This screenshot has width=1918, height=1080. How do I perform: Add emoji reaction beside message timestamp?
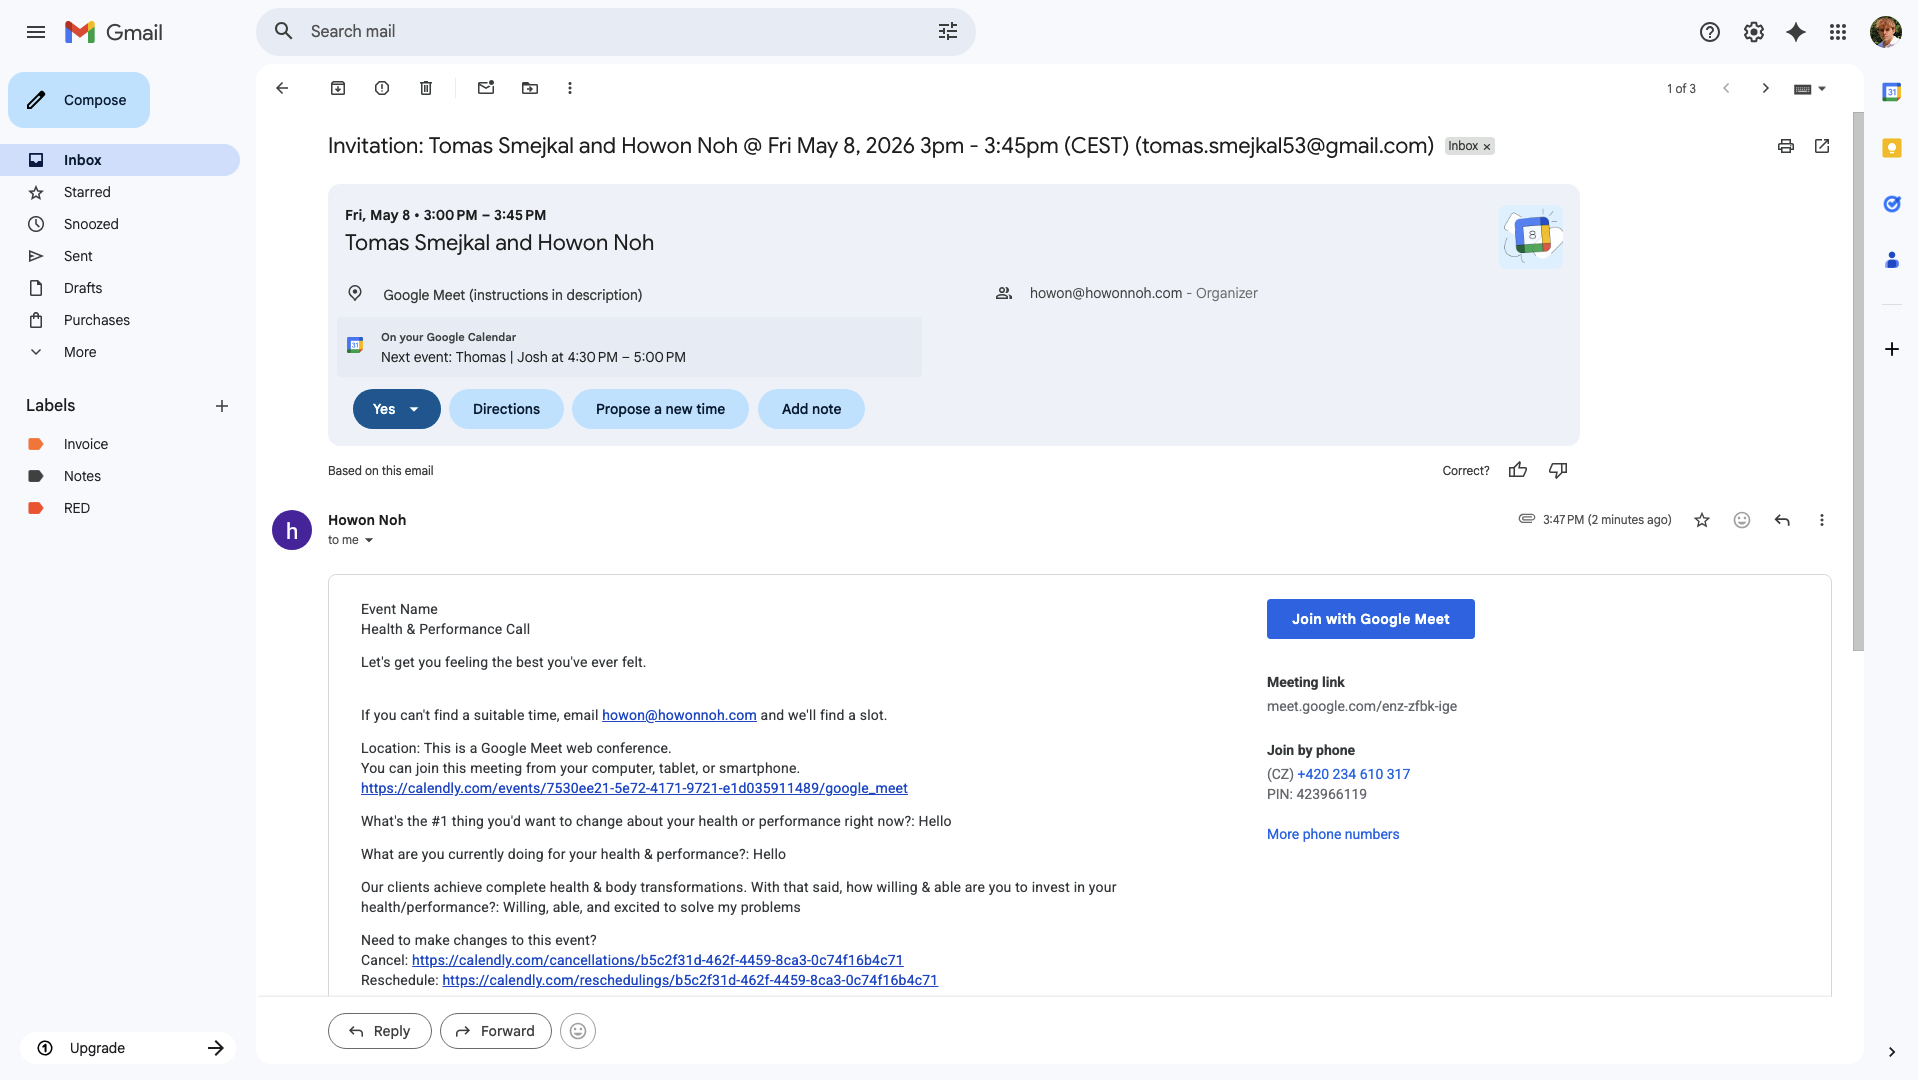pyautogui.click(x=1742, y=520)
